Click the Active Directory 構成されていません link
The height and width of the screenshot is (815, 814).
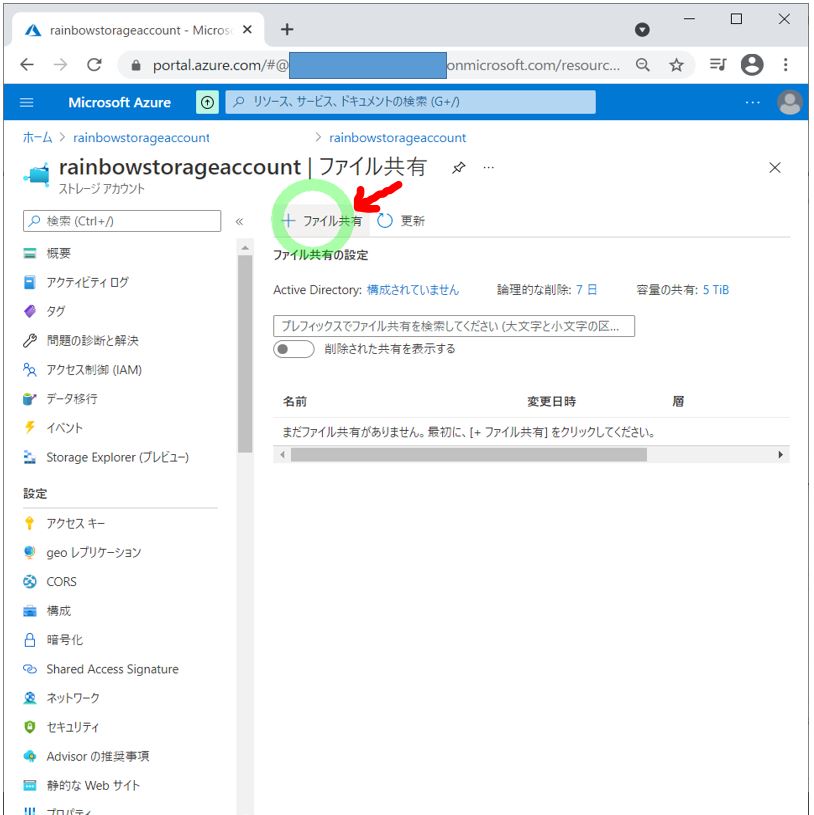[x=413, y=290]
